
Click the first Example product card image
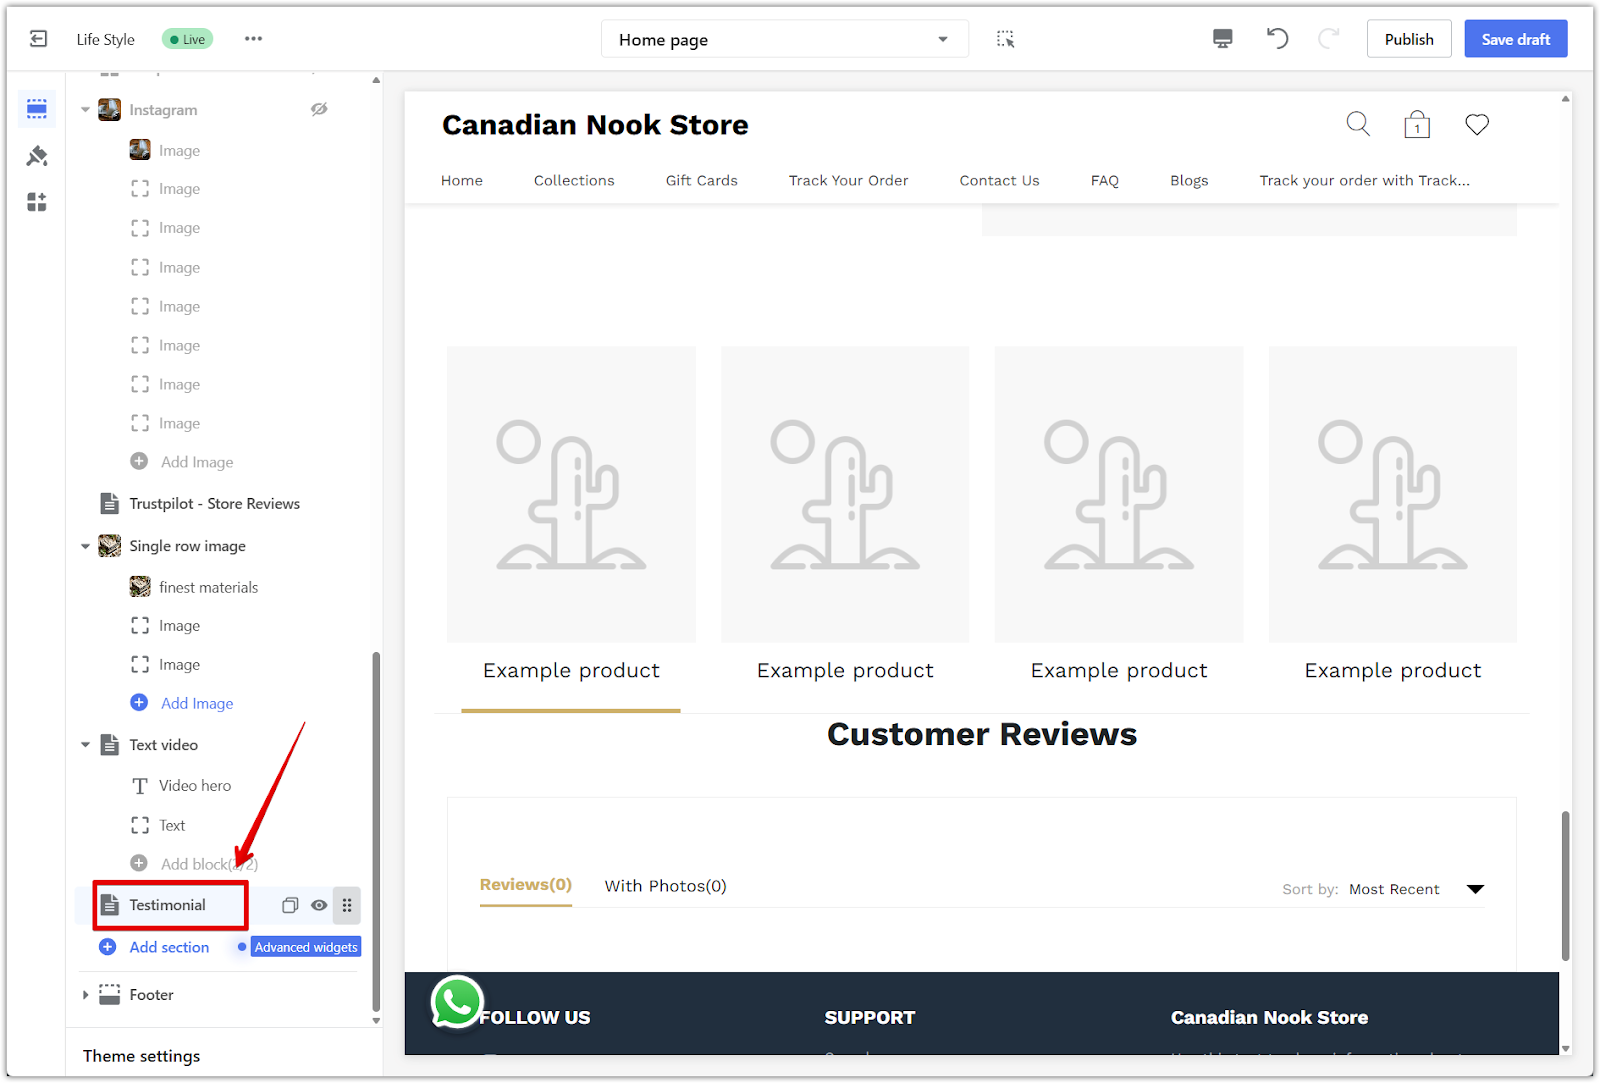(x=571, y=494)
